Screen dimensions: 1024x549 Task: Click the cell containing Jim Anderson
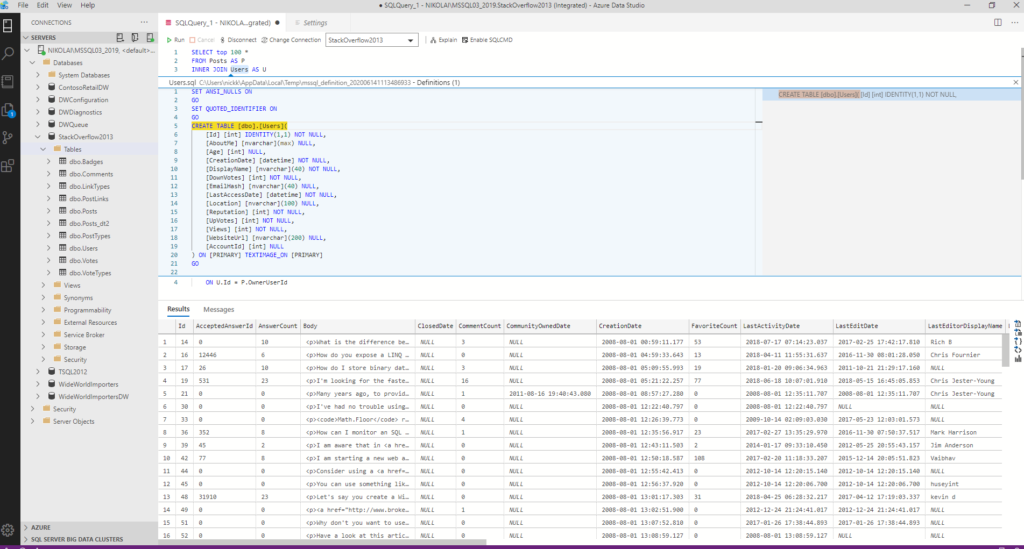pos(965,445)
